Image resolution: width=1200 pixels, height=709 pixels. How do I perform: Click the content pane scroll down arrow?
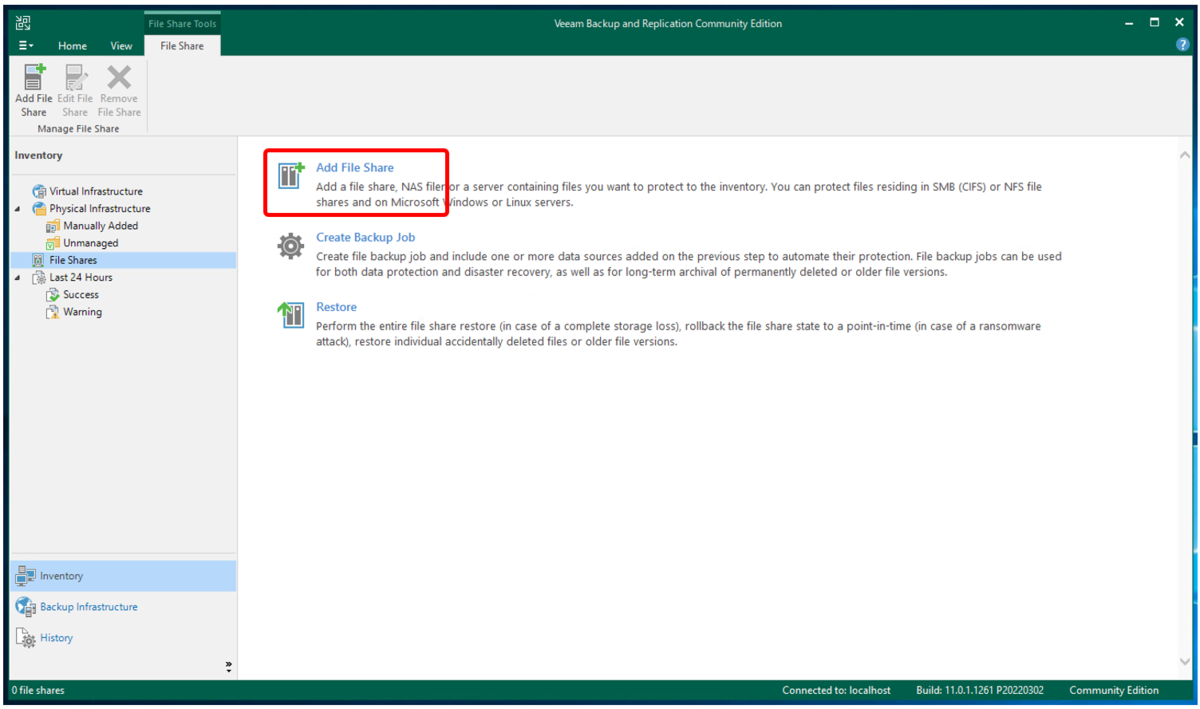point(1185,662)
